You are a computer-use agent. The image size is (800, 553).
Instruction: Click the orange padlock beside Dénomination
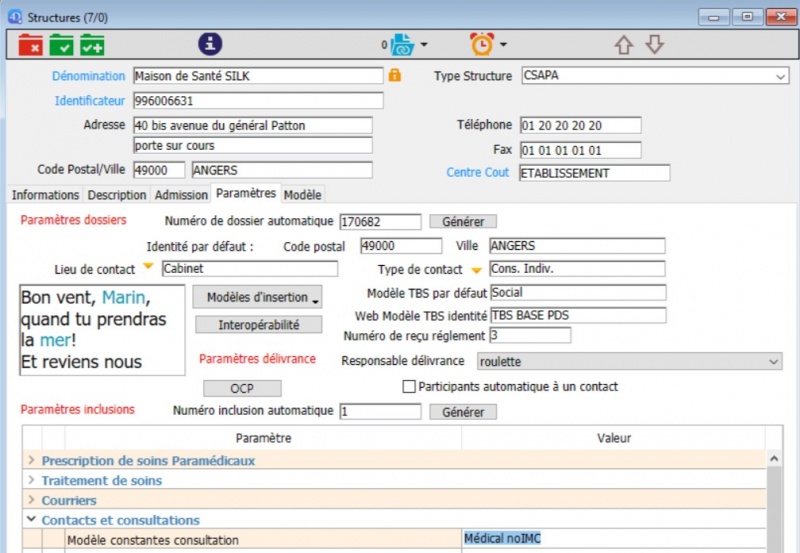click(395, 76)
